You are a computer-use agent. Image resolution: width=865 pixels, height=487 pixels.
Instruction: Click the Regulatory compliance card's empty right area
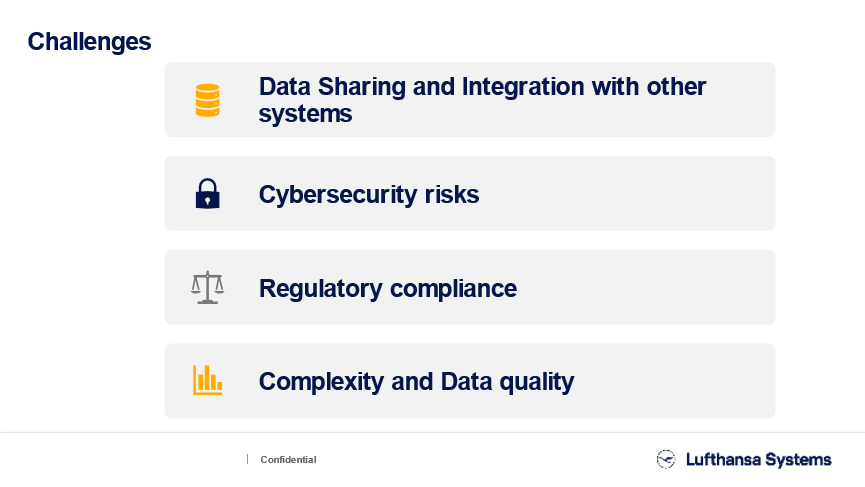click(x=645, y=287)
